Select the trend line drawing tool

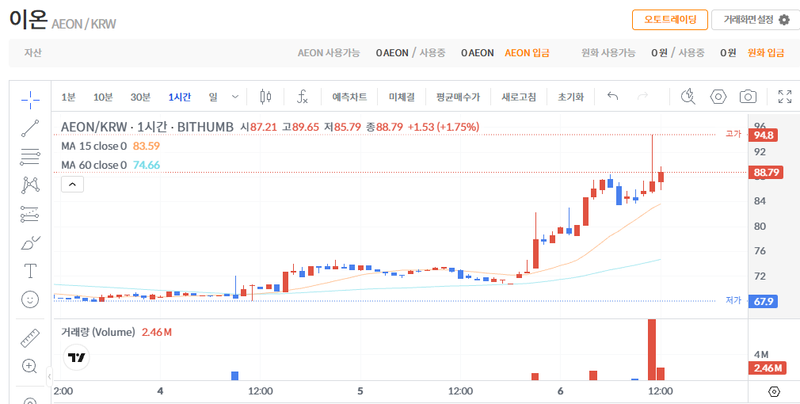(30, 128)
